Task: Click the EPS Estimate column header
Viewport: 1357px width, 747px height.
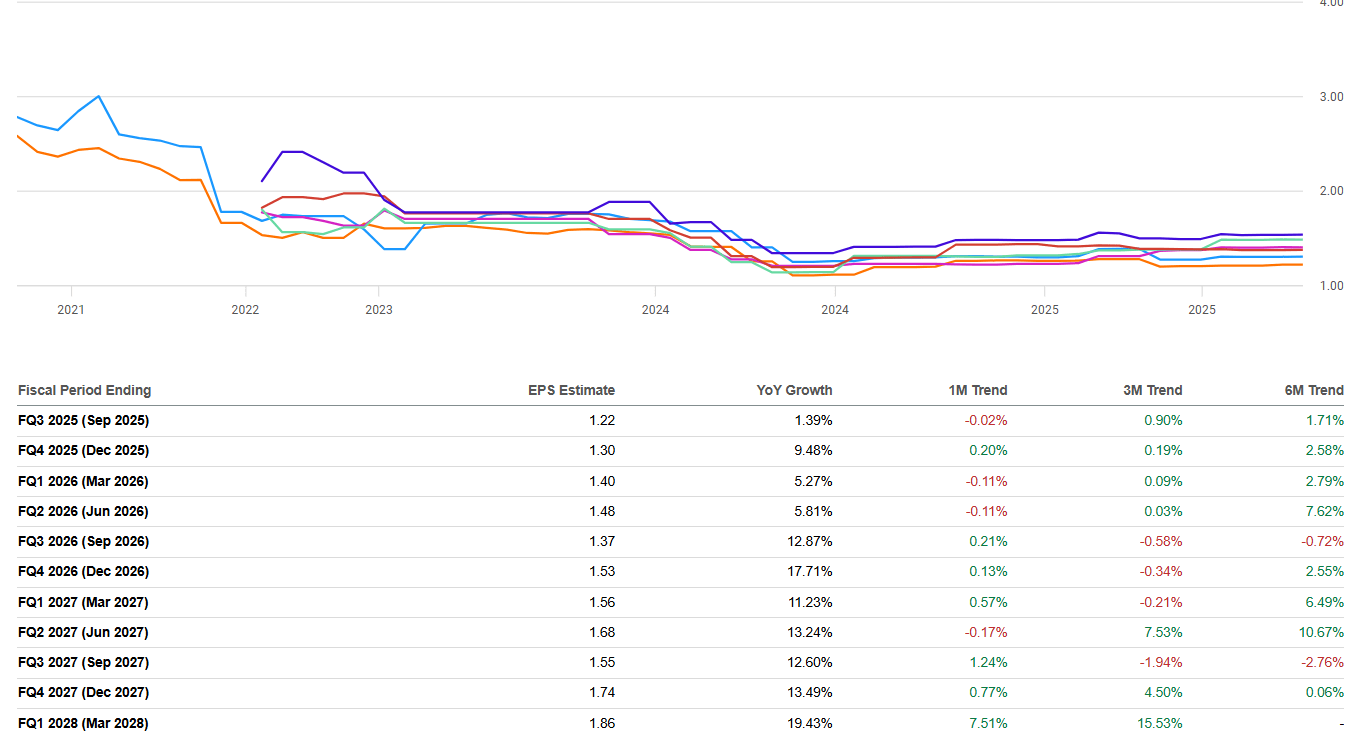Action: (571, 390)
